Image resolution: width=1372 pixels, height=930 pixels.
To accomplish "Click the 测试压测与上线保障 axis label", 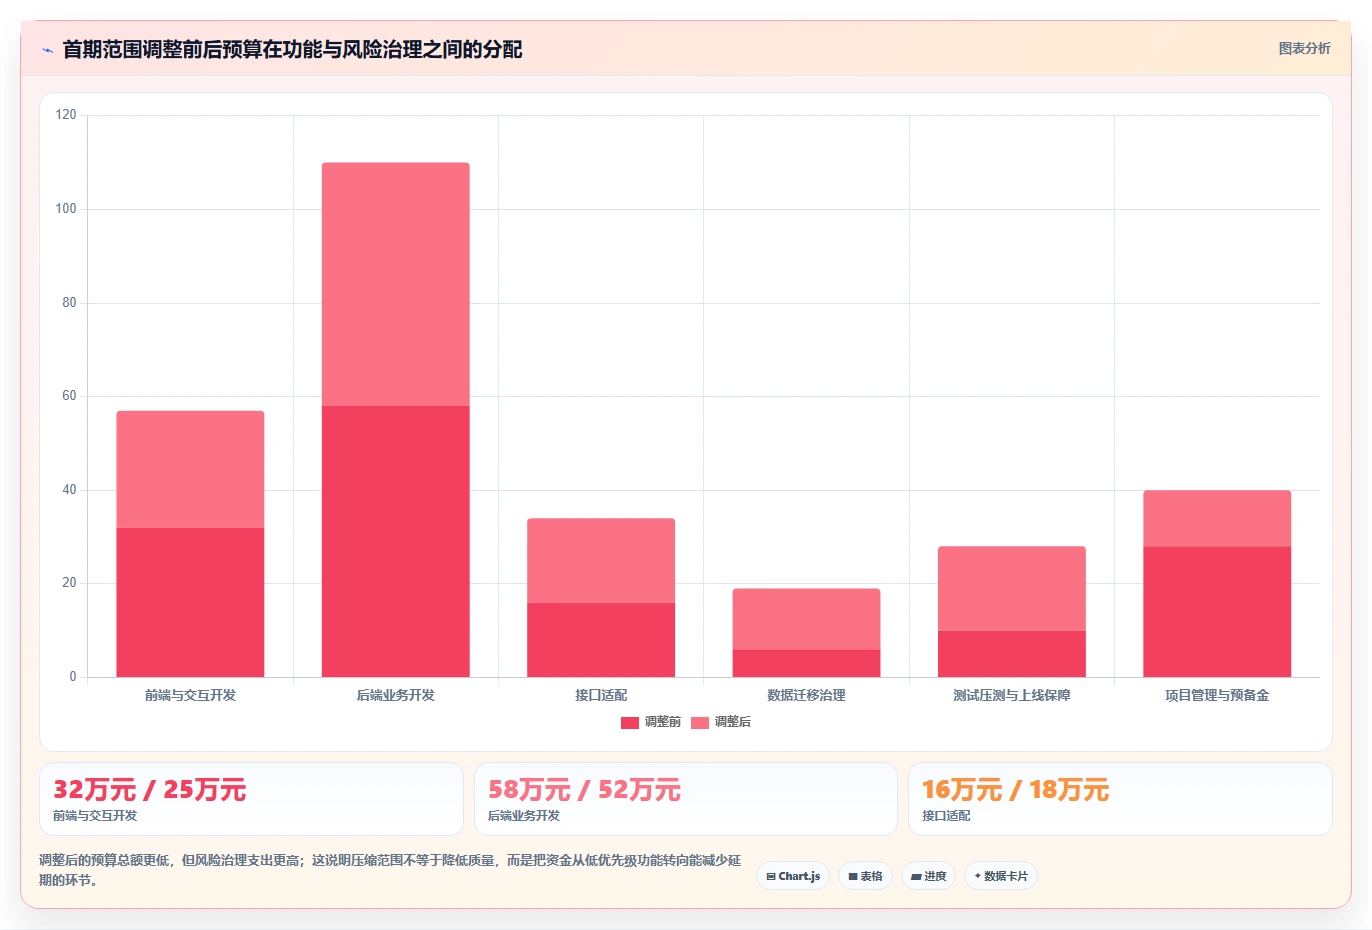I will click(x=1012, y=695).
